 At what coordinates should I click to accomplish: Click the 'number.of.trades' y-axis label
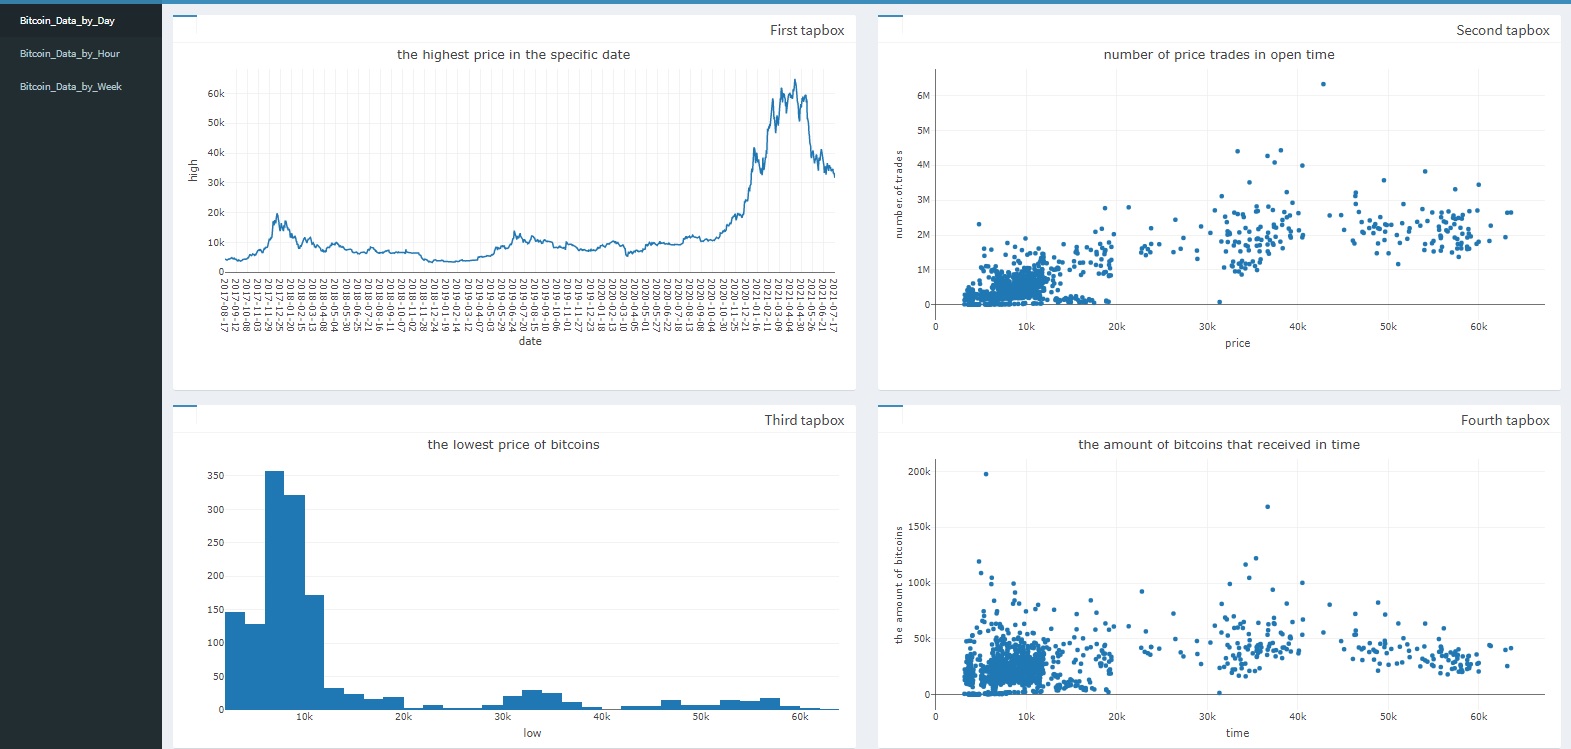[x=898, y=194]
